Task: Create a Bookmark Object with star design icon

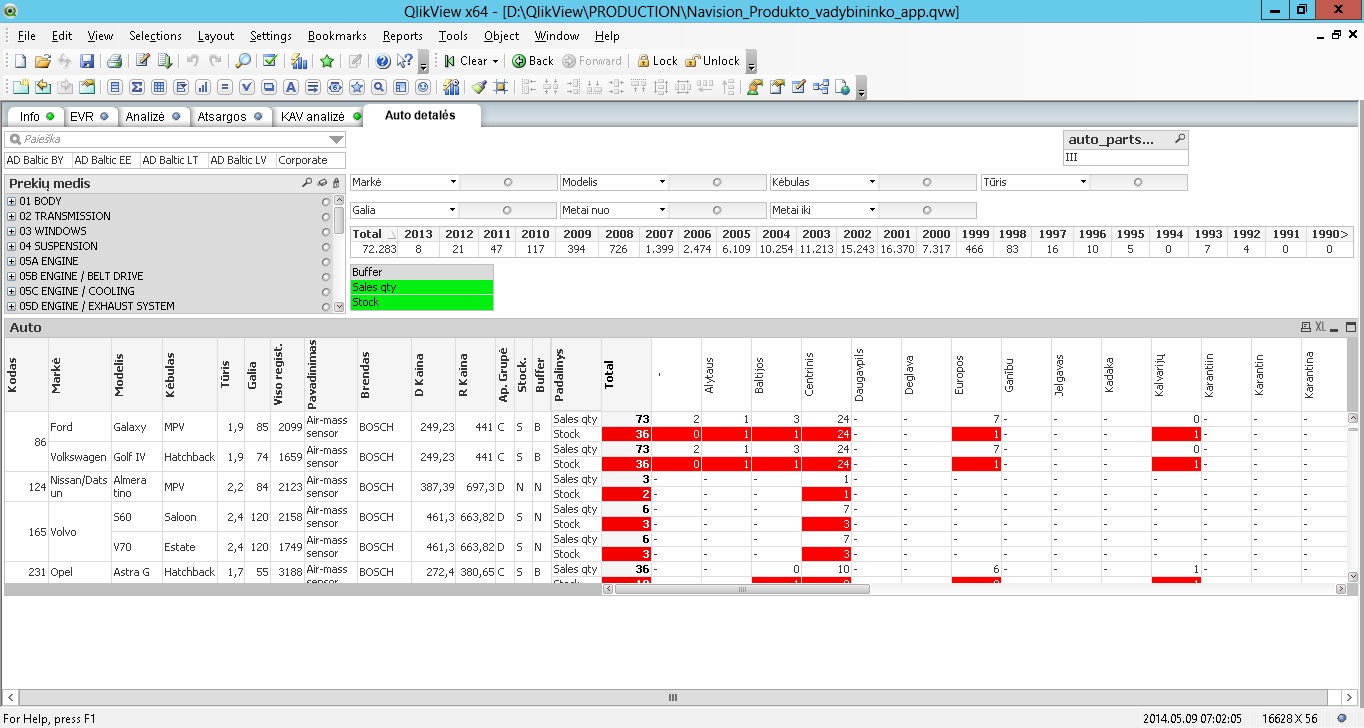Action: (x=356, y=87)
